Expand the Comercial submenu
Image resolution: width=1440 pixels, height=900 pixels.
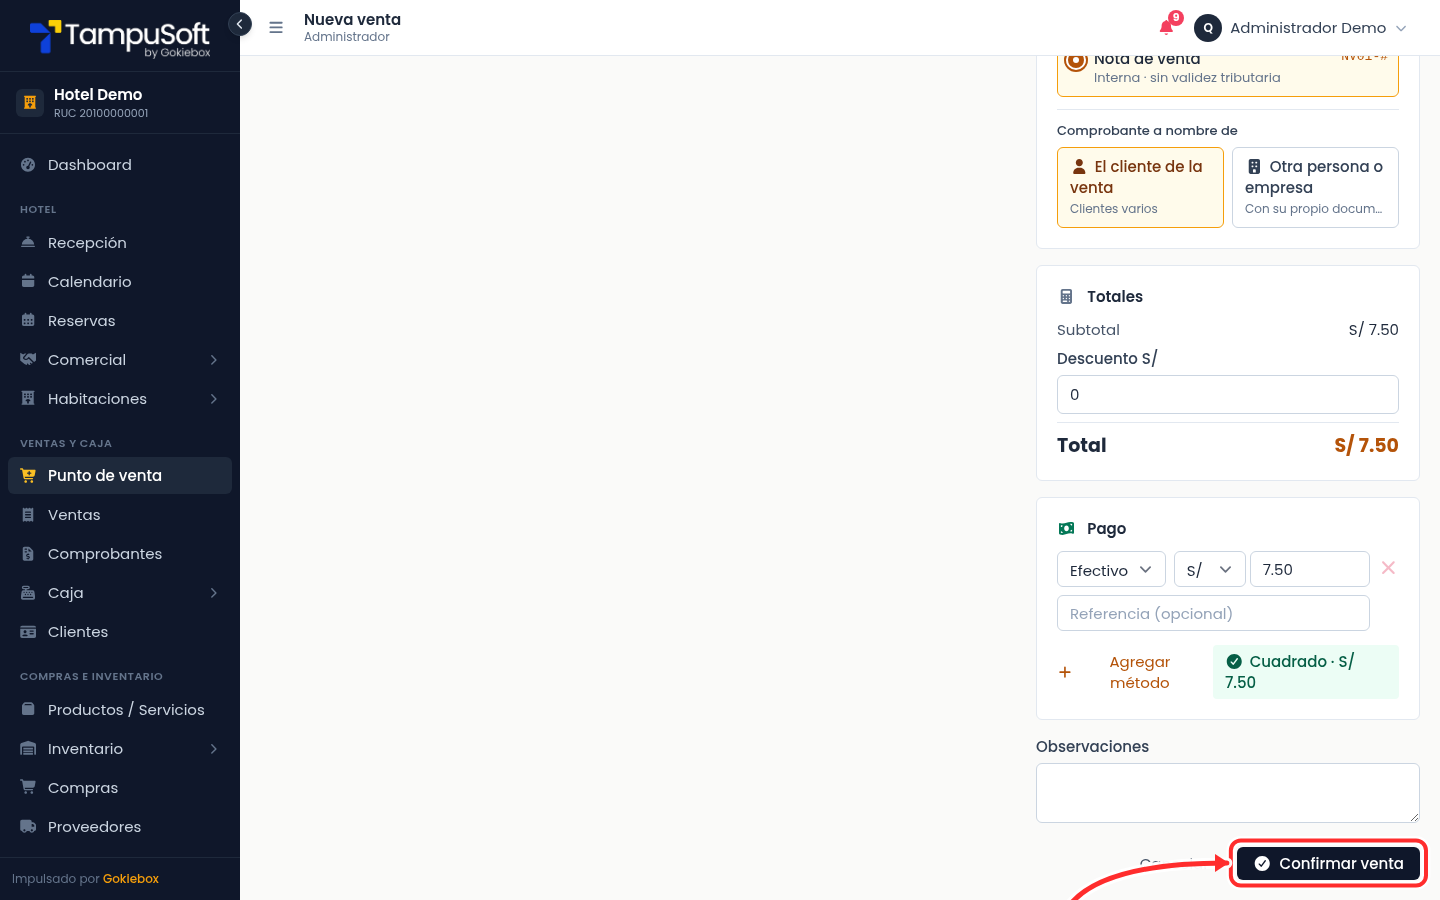[120, 360]
